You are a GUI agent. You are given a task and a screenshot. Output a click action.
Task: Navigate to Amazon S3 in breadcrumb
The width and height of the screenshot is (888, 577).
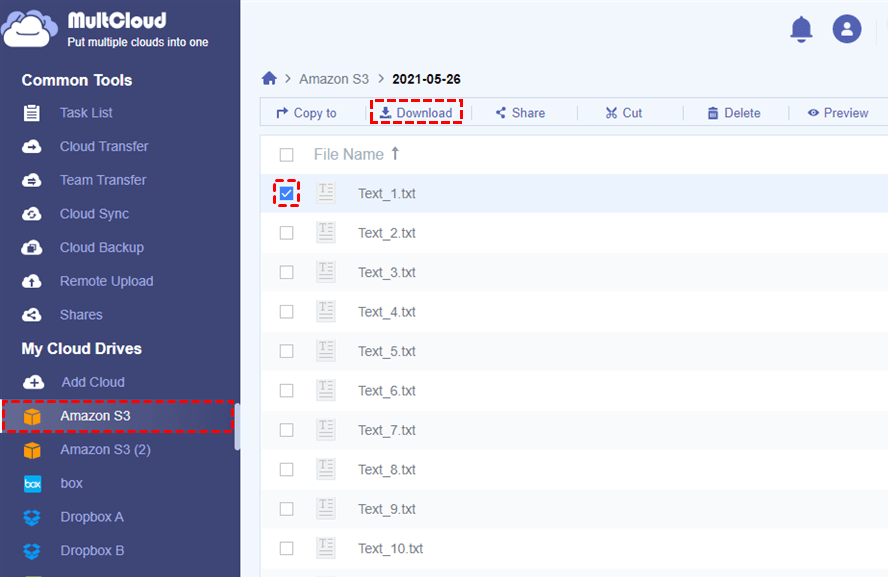click(334, 79)
